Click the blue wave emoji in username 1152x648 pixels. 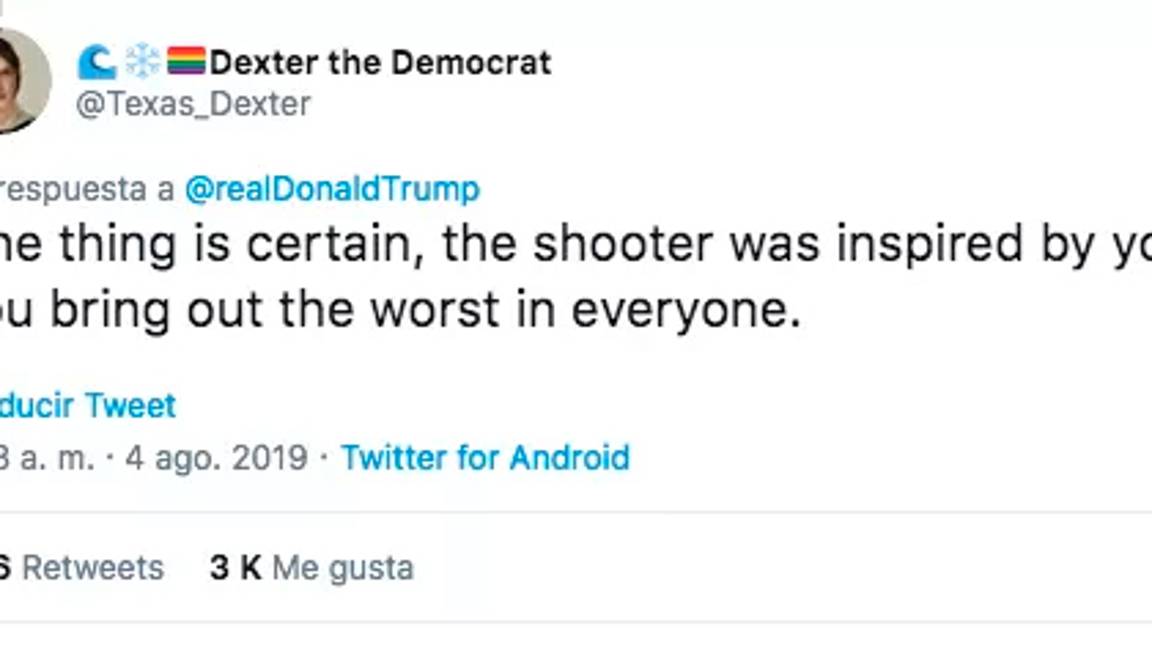click(x=98, y=62)
